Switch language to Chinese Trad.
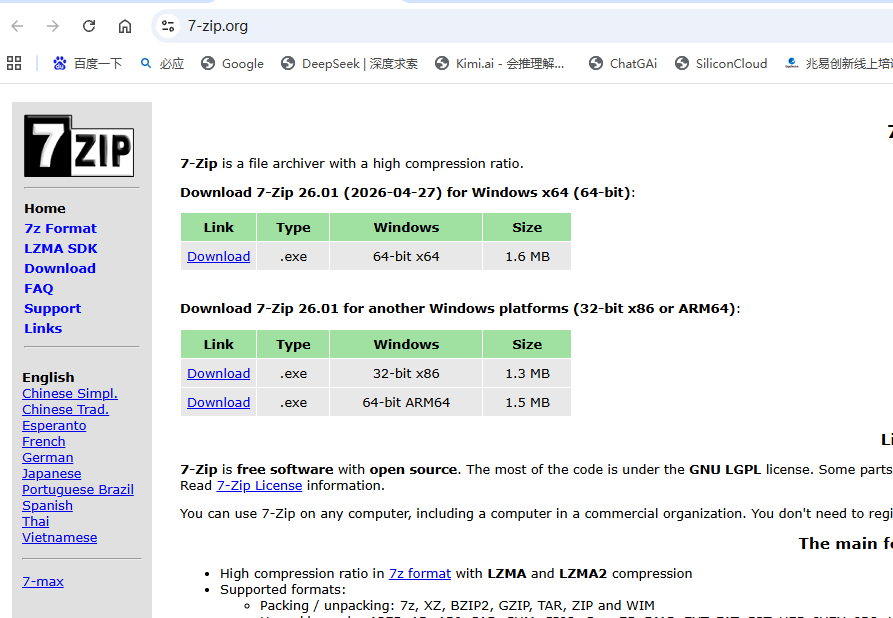 point(65,410)
